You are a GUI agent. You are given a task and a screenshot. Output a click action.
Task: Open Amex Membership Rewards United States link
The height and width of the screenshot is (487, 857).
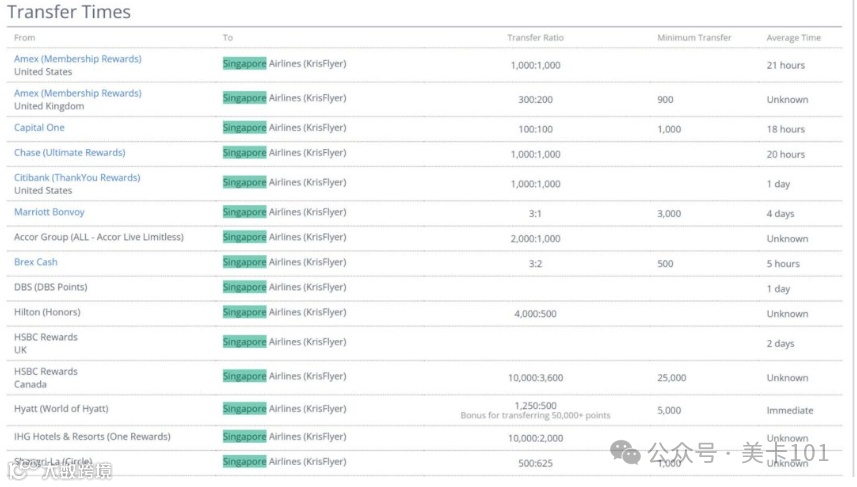(x=77, y=59)
